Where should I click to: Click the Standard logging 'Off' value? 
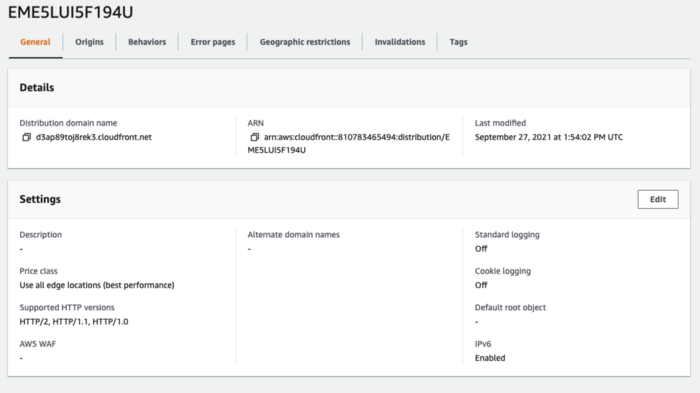[481, 249]
